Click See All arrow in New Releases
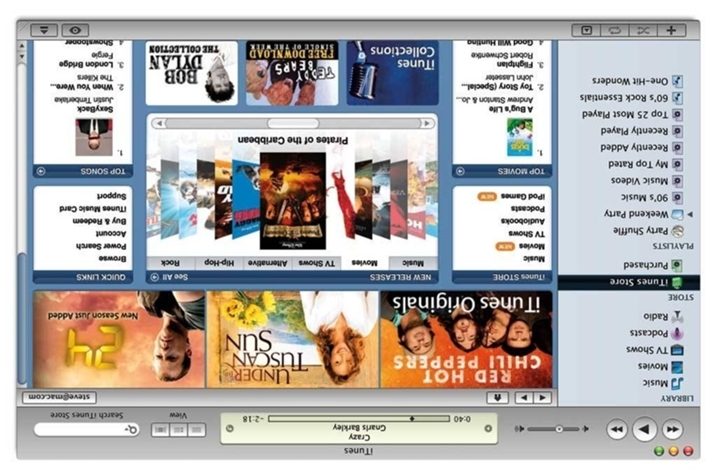 click(154, 277)
